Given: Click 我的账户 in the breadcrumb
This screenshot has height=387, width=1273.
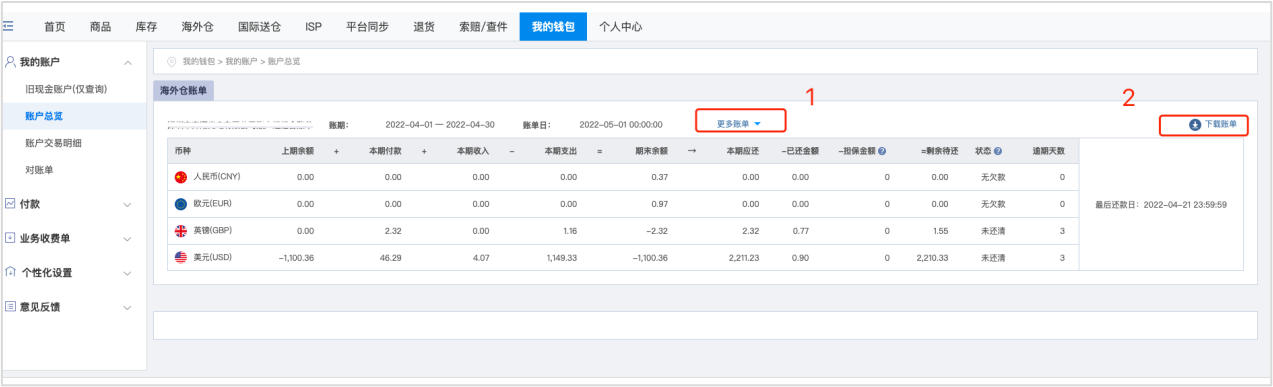Looking at the screenshot, I should click(241, 61).
